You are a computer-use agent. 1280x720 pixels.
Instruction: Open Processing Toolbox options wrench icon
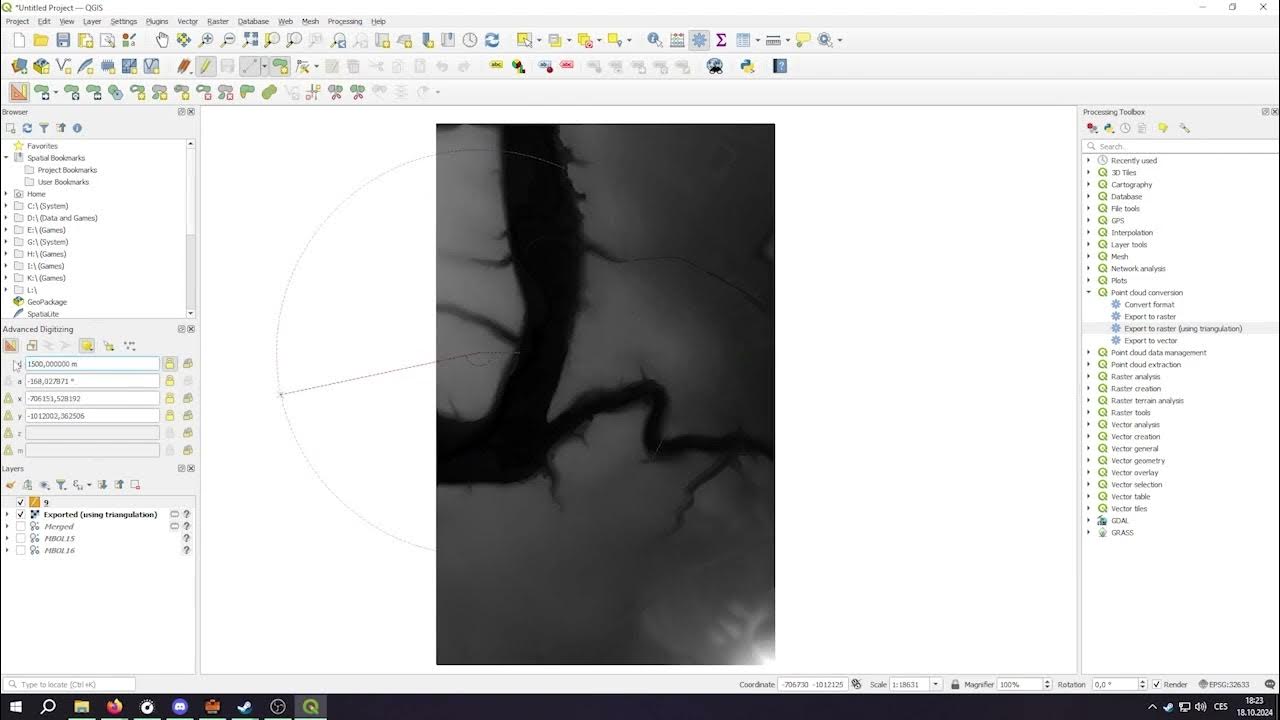[1185, 128]
